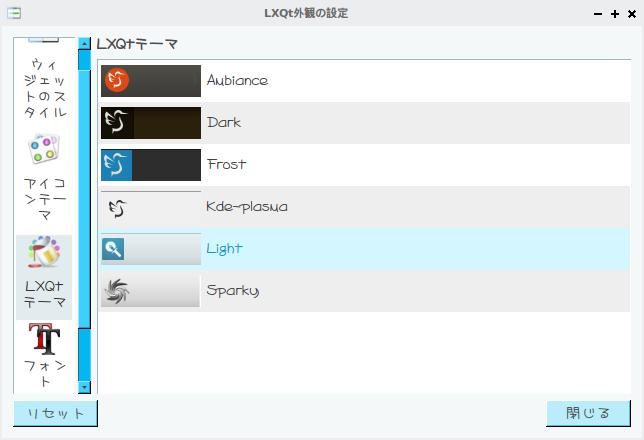This screenshot has height=440, width=644.
Task: Click the リセット reset button
Action: coord(55,413)
